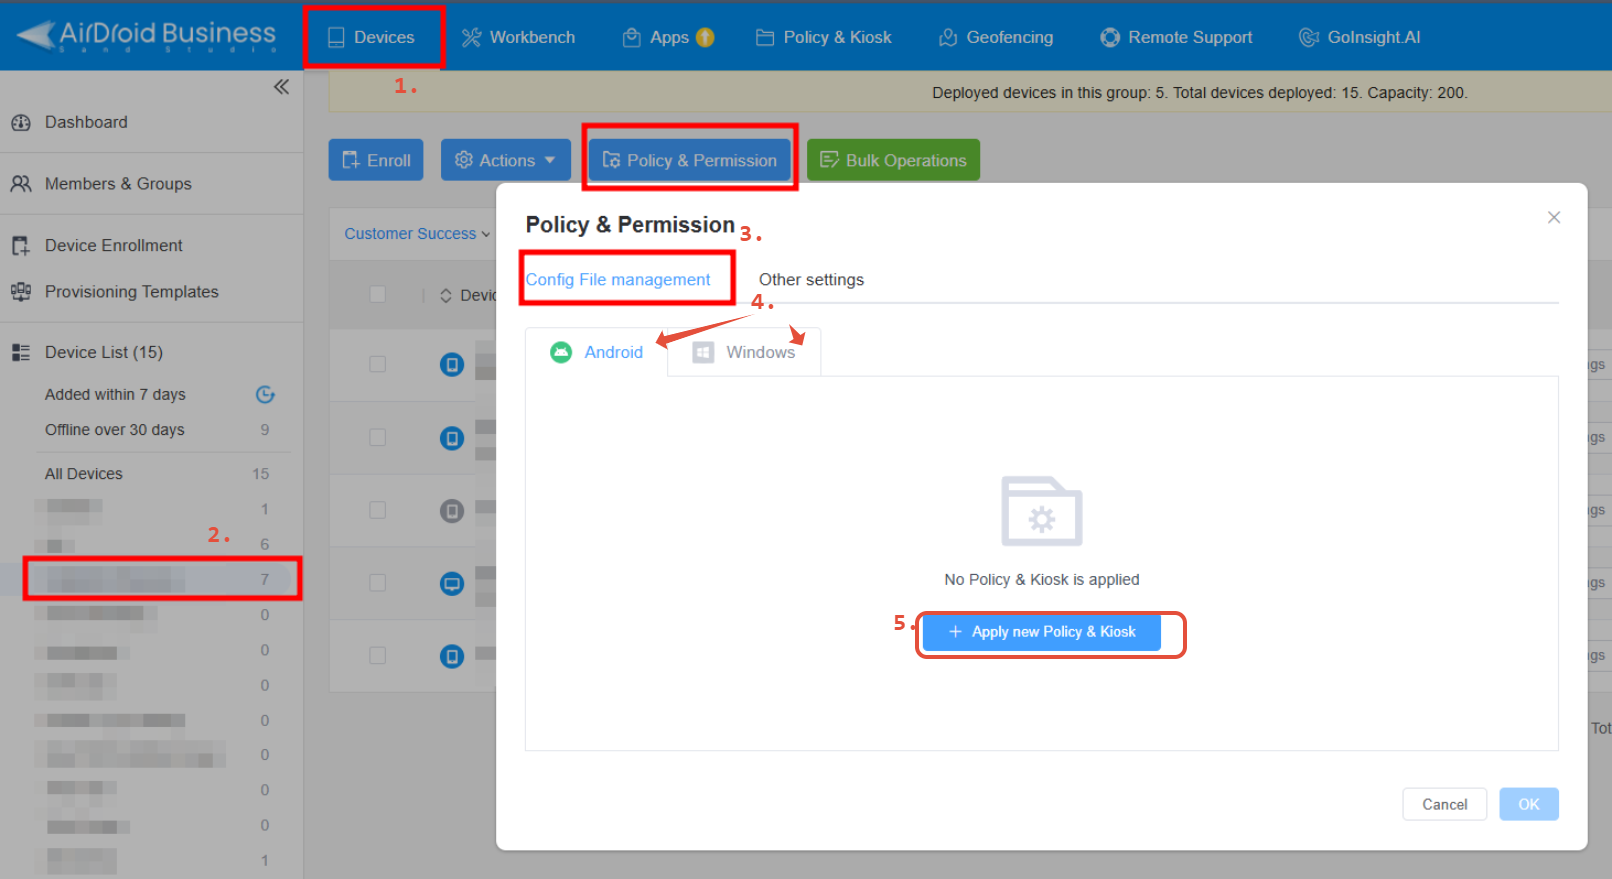Select the Windows platform tab
The image size is (1612, 879).
coord(744,352)
